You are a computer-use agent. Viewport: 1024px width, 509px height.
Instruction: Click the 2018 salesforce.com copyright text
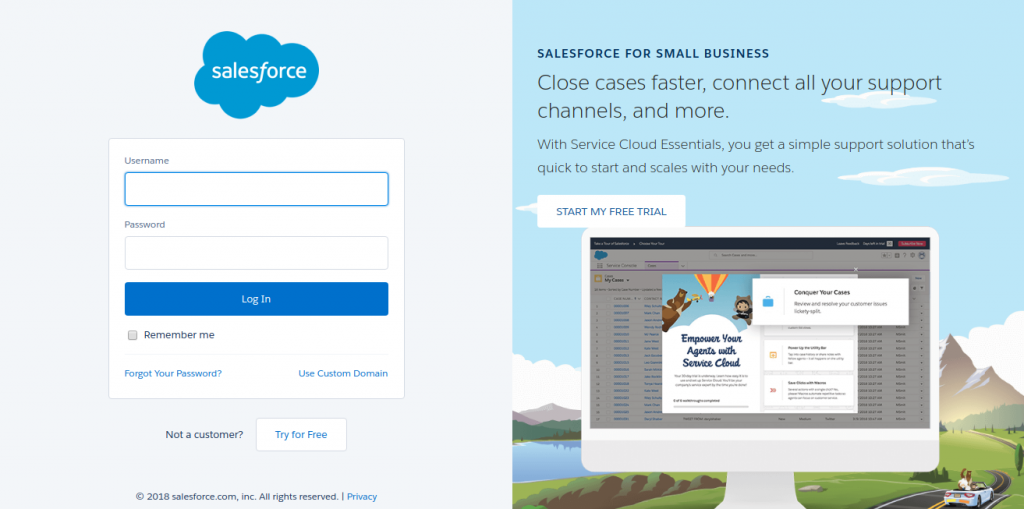[237, 497]
